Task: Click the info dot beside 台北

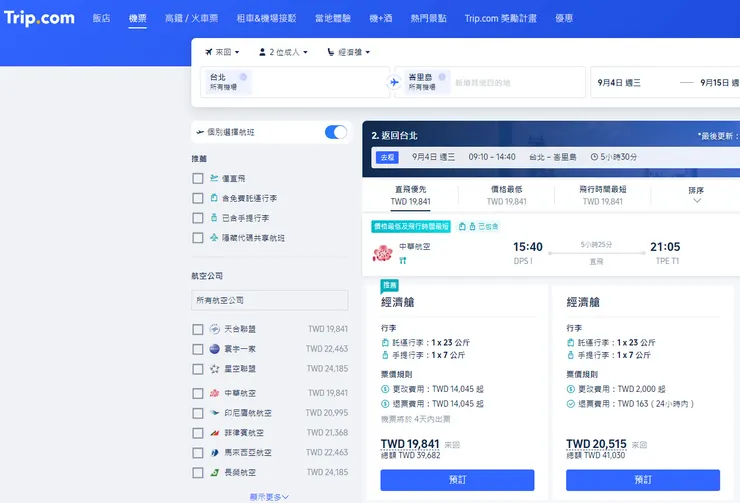Action: coord(243,77)
